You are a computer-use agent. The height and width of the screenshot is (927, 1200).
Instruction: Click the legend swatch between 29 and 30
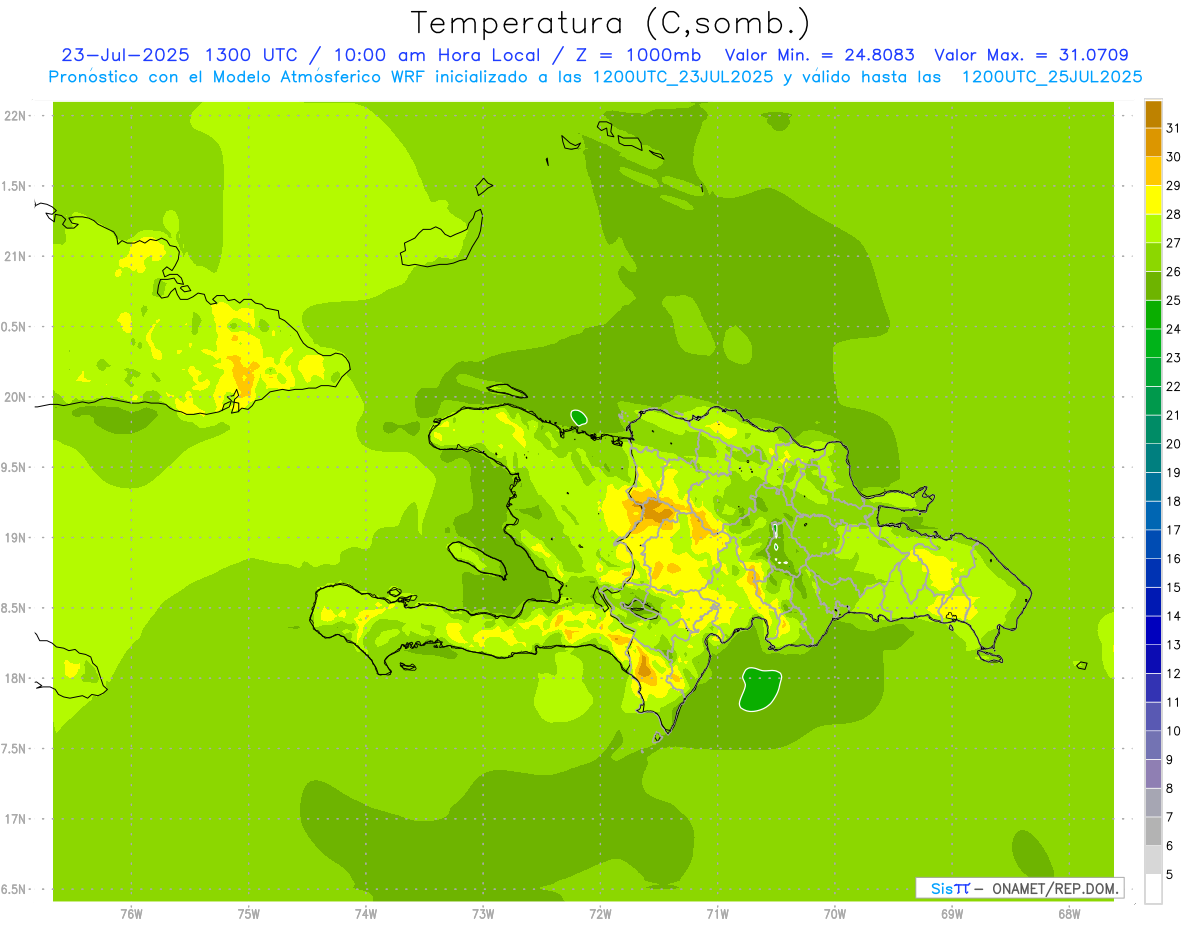coord(1153,171)
